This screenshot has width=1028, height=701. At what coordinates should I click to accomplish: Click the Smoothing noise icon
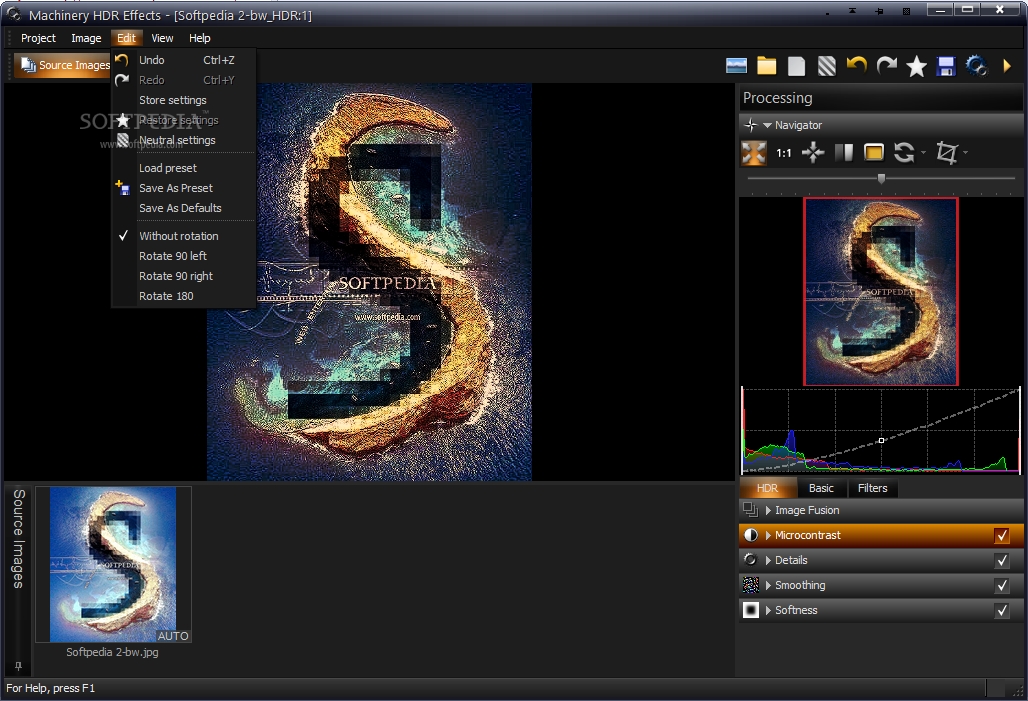[750, 585]
